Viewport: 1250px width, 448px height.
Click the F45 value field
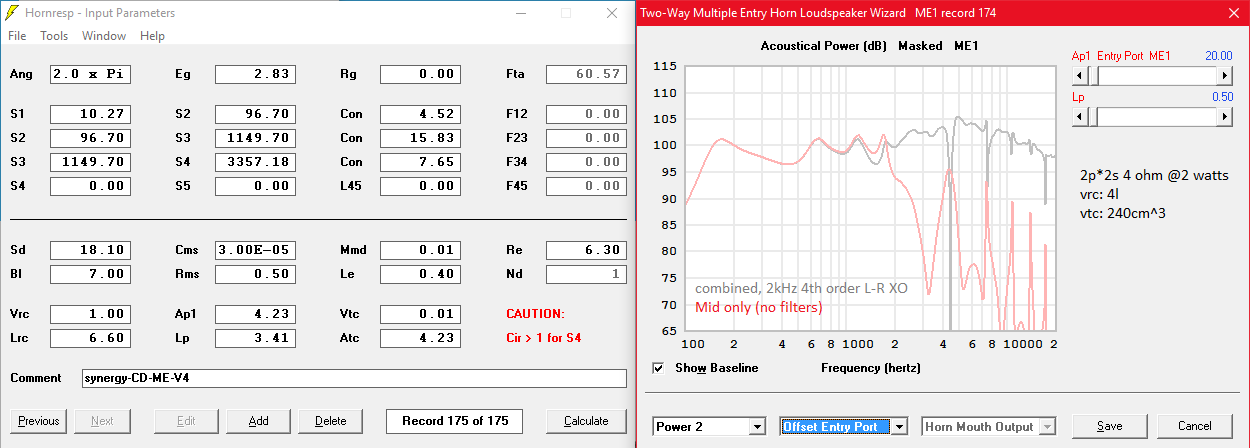pyautogui.click(x=586, y=186)
